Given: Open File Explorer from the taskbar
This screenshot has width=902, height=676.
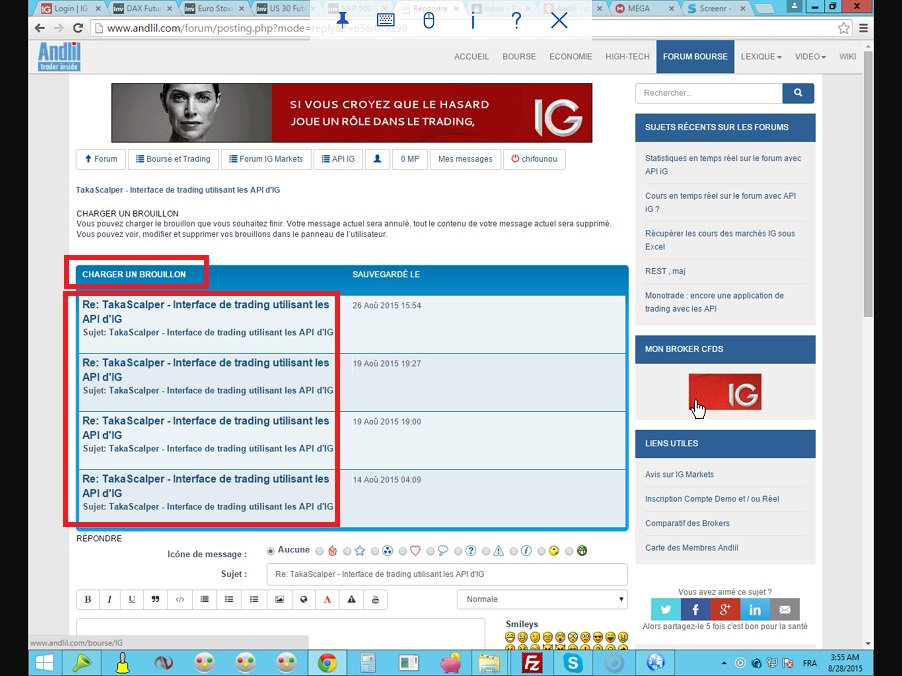Looking at the screenshot, I should tap(489, 663).
